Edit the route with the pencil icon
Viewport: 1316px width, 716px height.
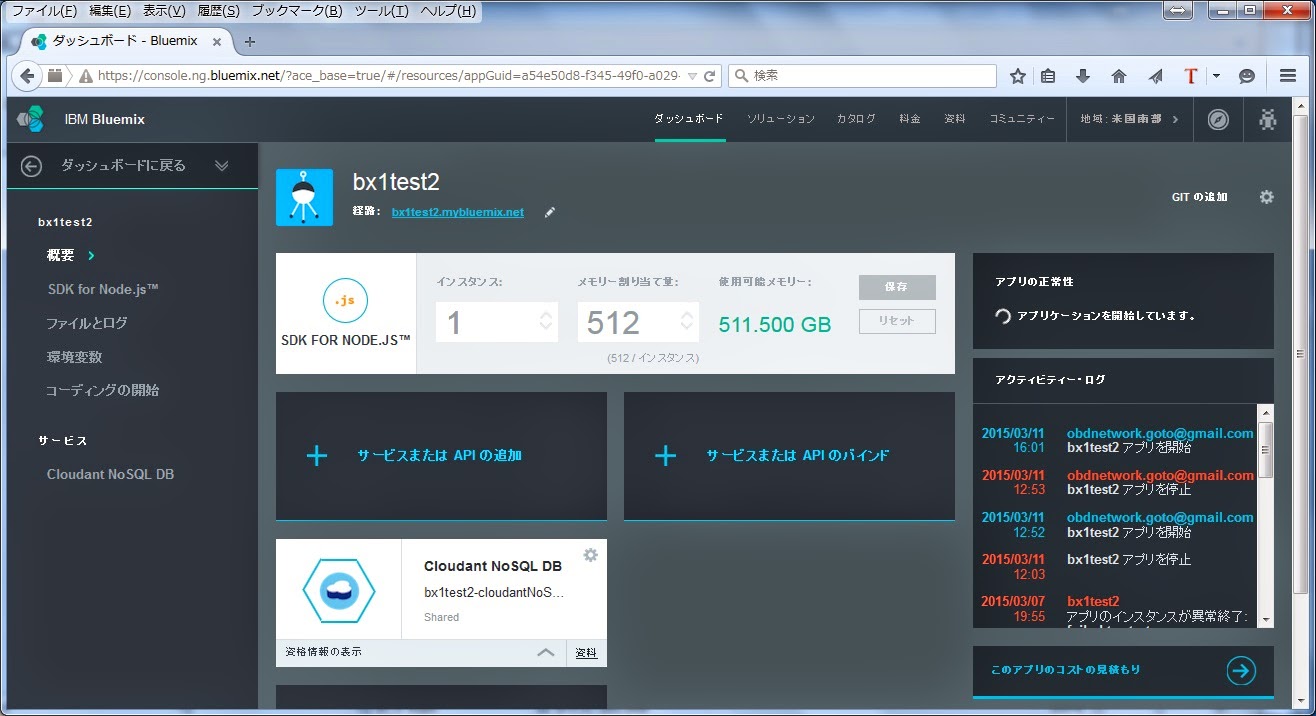[x=549, y=212]
